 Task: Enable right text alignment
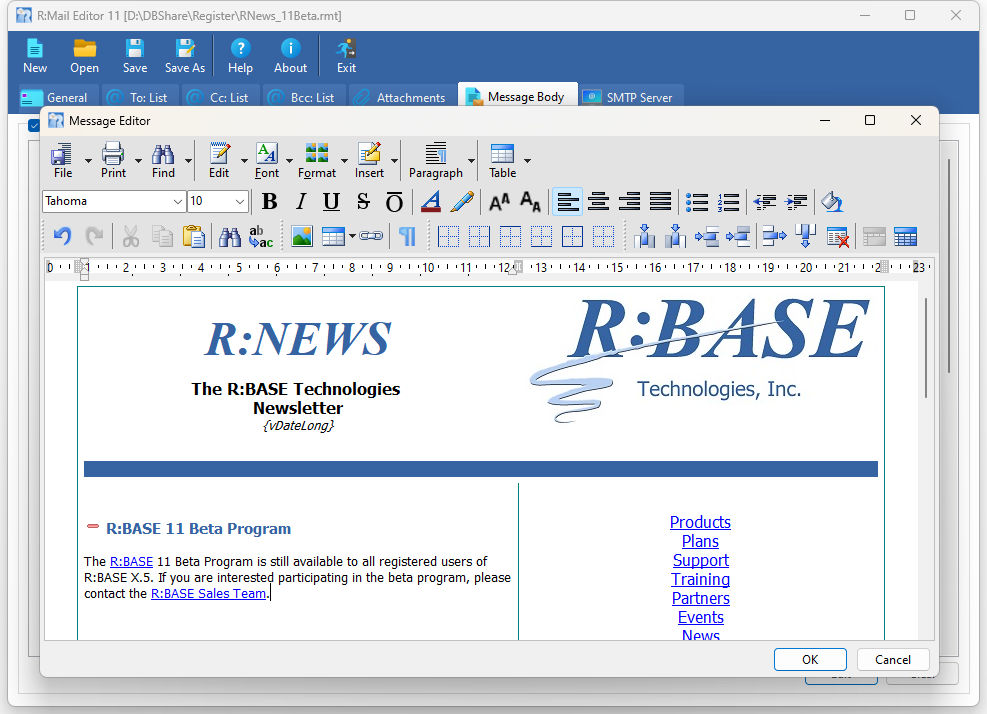point(629,201)
